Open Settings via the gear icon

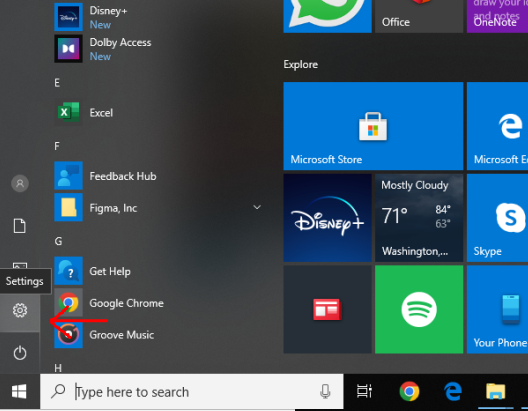20,310
